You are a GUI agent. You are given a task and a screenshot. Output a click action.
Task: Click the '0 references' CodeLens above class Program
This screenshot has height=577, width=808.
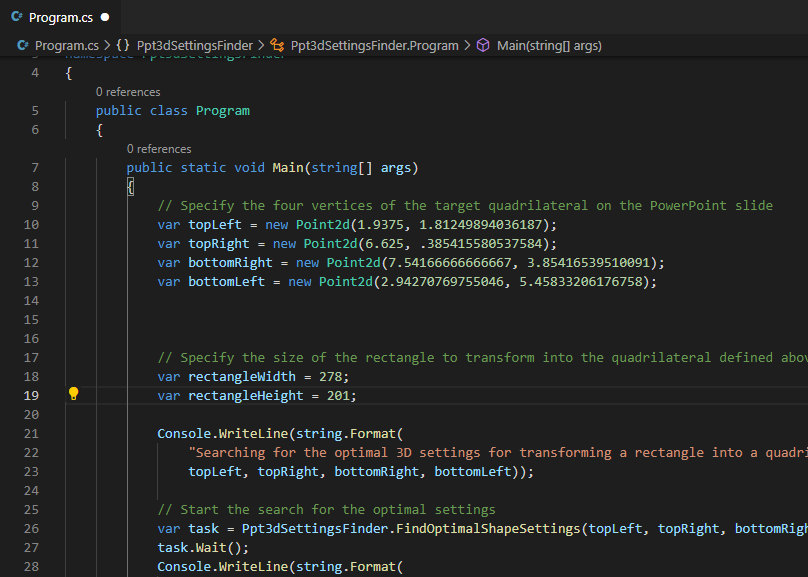pos(128,92)
